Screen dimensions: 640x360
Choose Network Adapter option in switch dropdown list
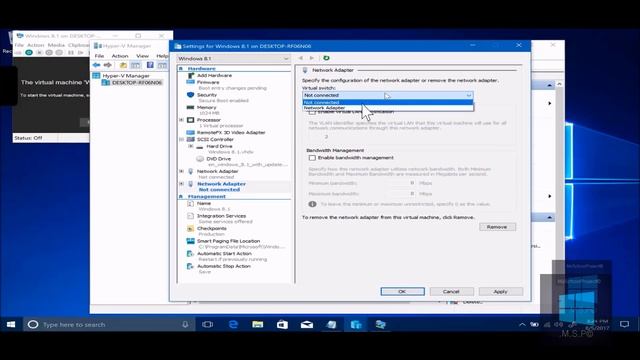(388, 108)
